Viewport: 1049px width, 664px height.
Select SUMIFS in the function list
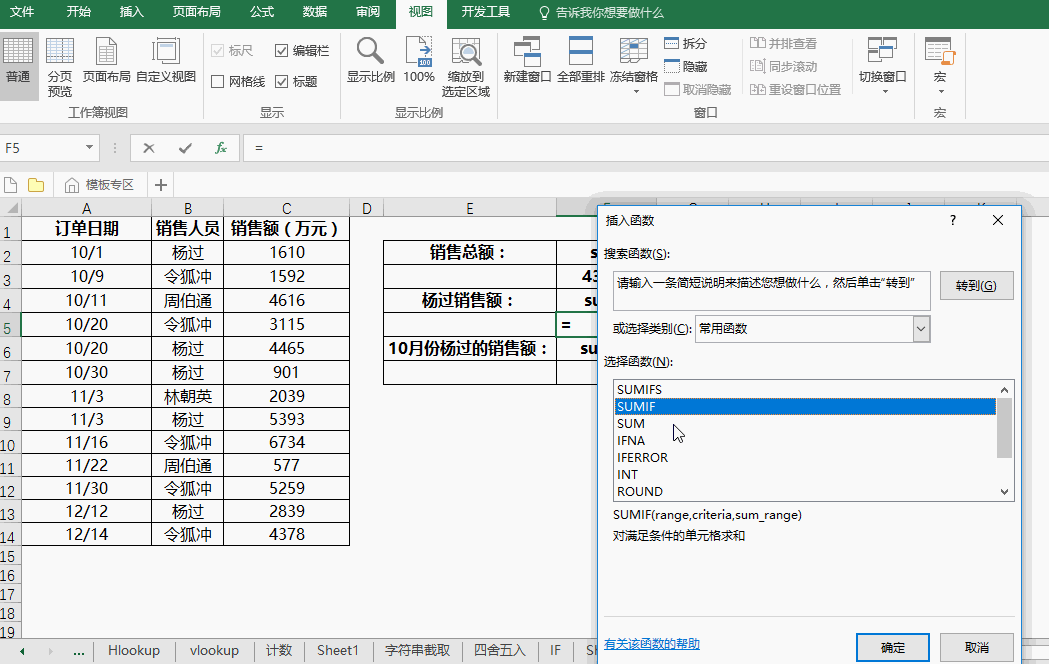(x=640, y=389)
